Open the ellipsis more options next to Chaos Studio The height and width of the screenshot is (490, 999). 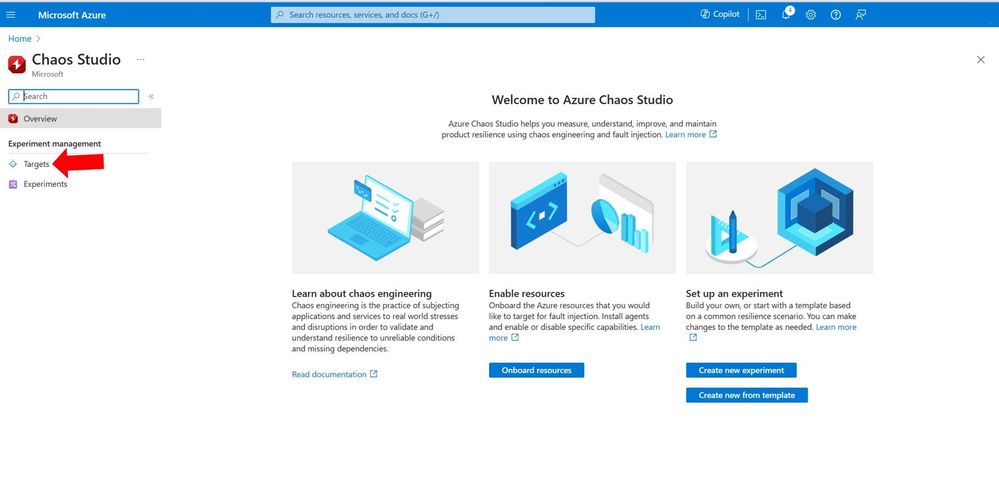click(x=141, y=59)
